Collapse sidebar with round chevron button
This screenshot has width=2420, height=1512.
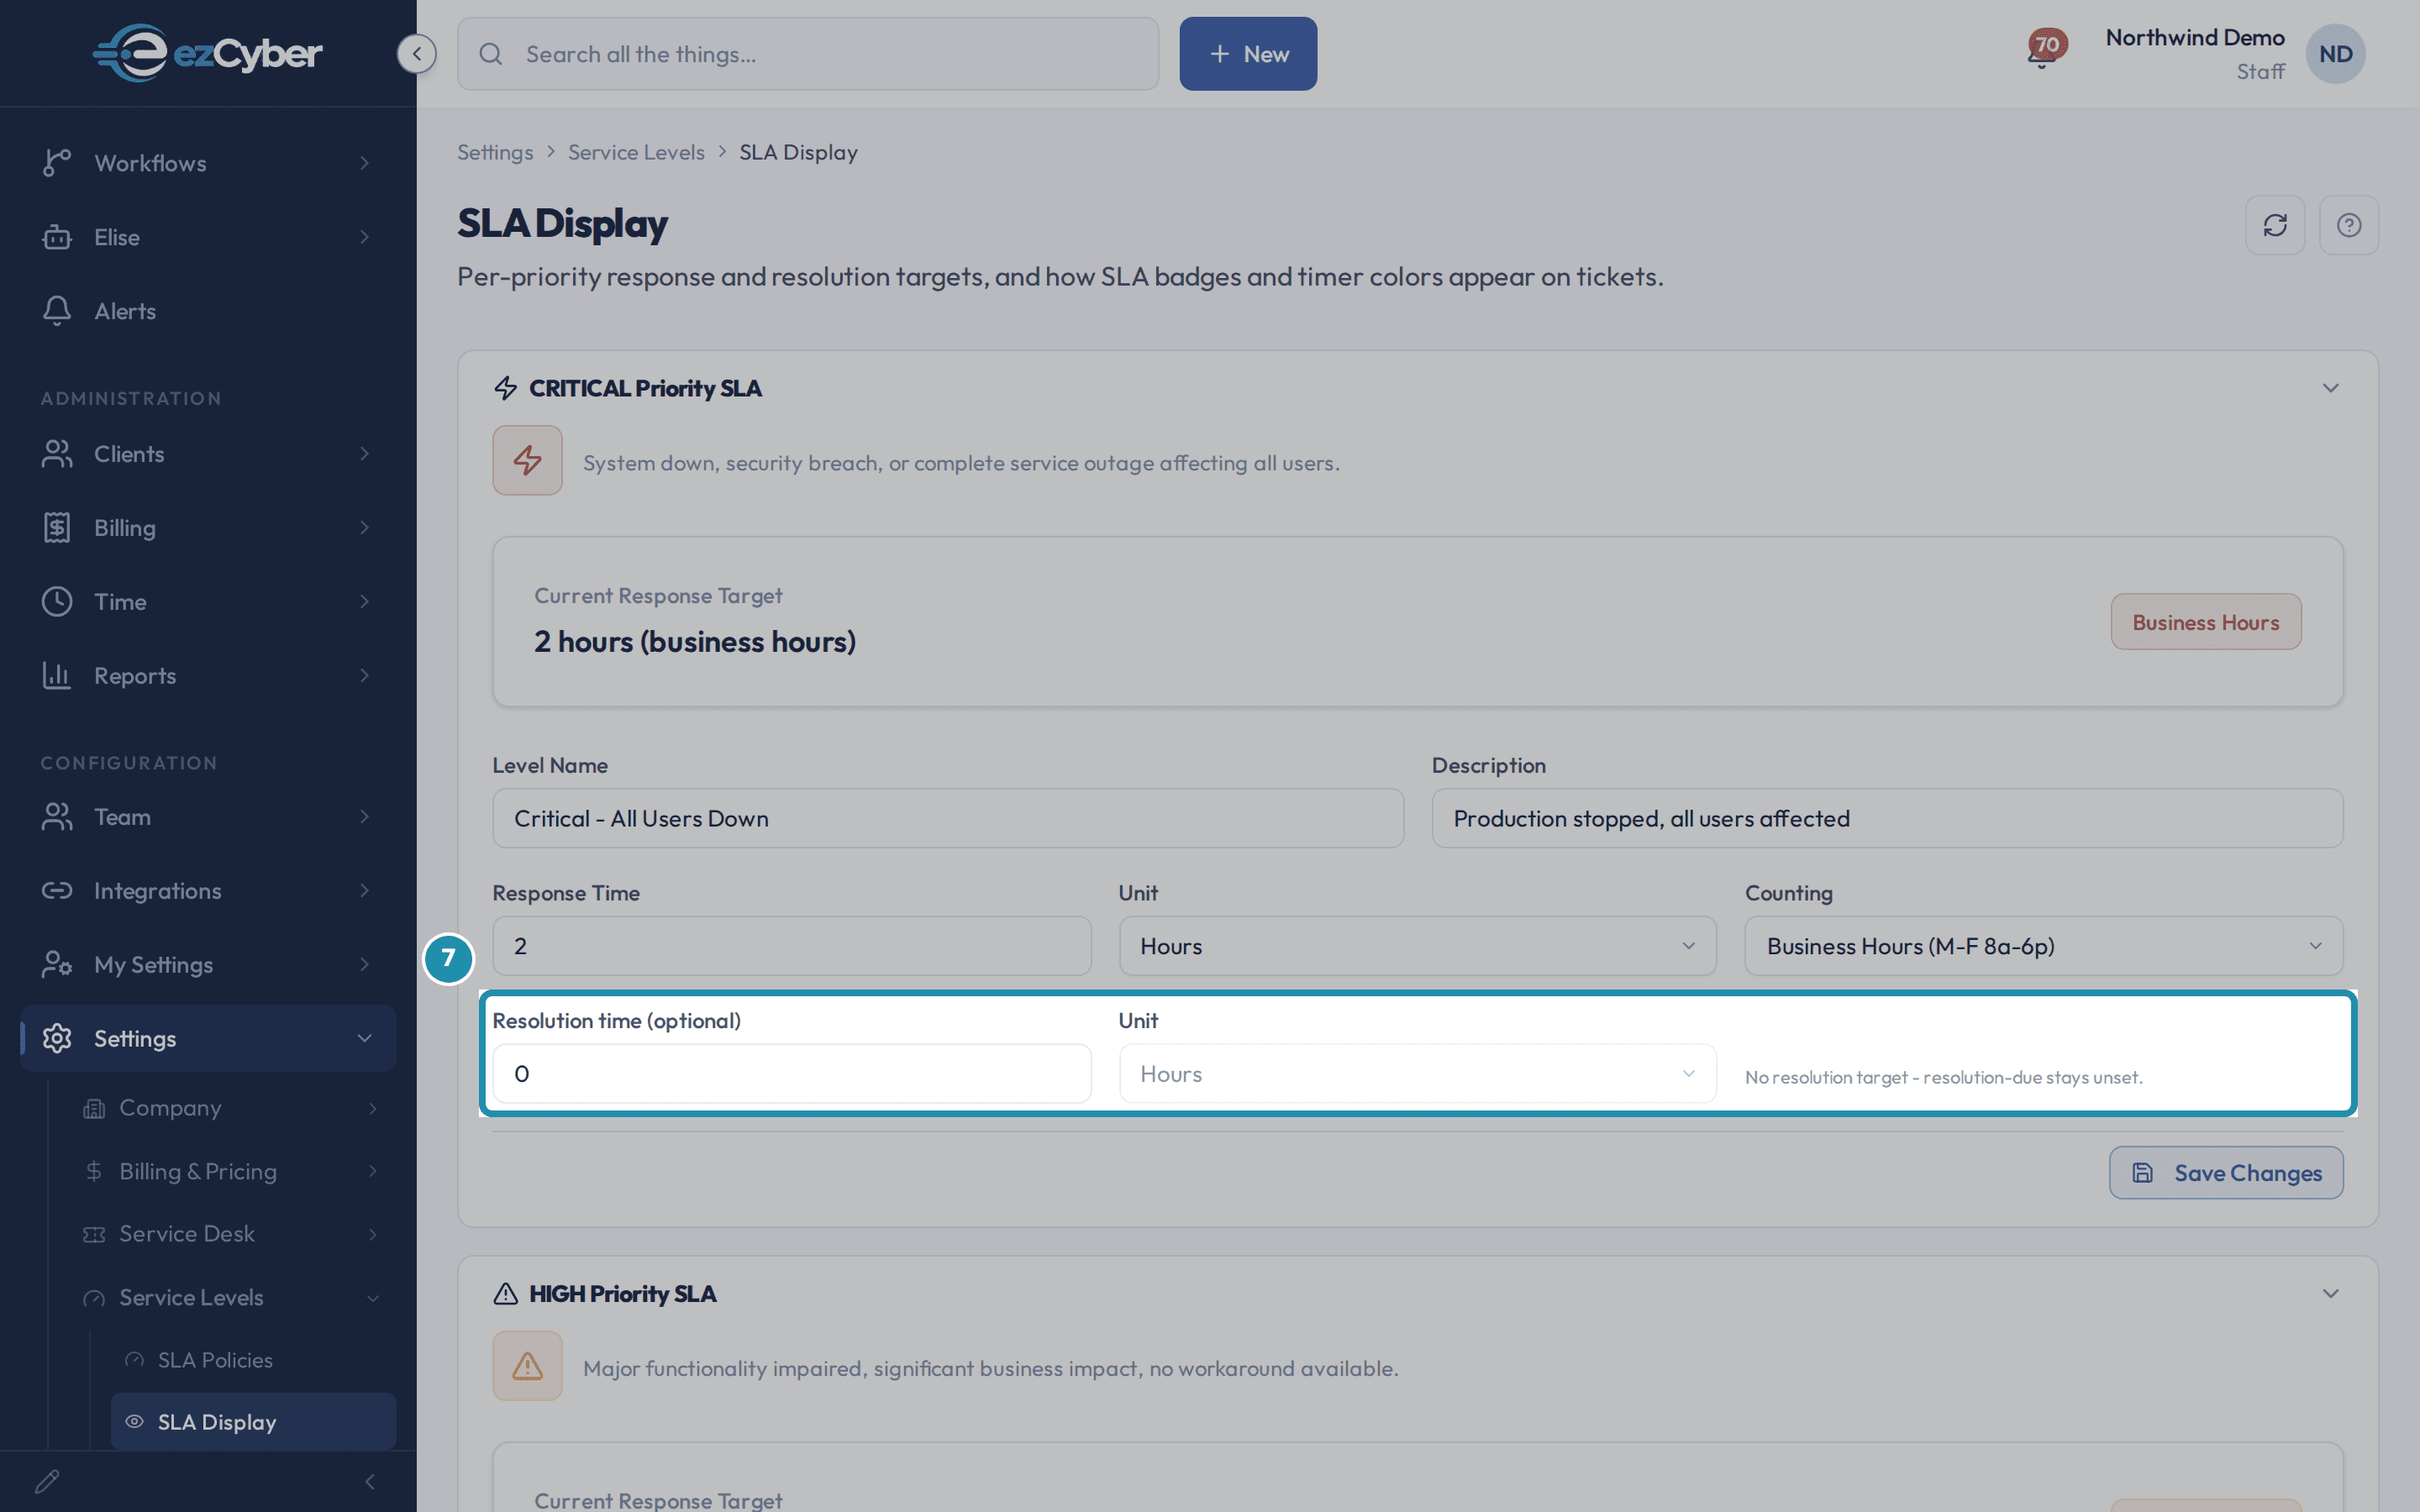[416, 54]
